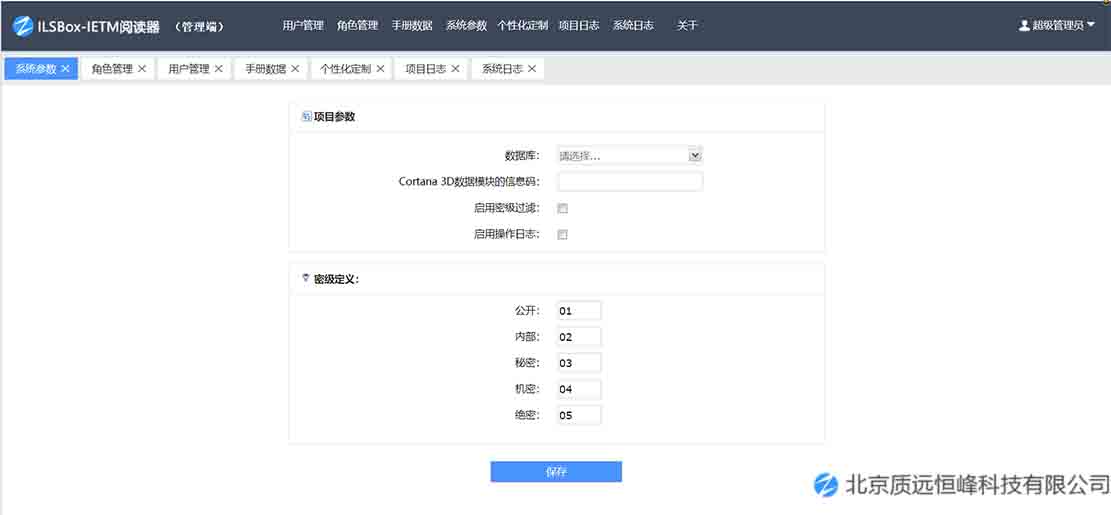The height and width of the screenshot is (515, 1111).
Task: Enable the 启用密级过滤 checkbox
Action: tap(563, 208)
